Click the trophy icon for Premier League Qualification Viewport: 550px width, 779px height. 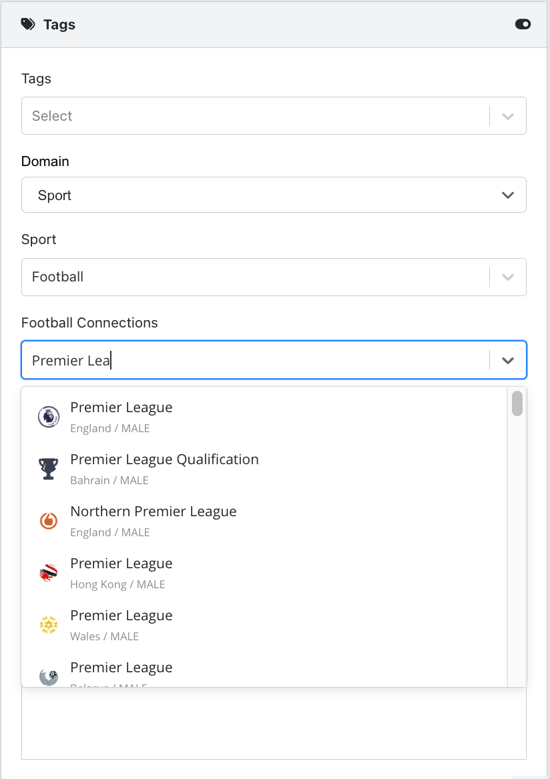pos(49,468)
